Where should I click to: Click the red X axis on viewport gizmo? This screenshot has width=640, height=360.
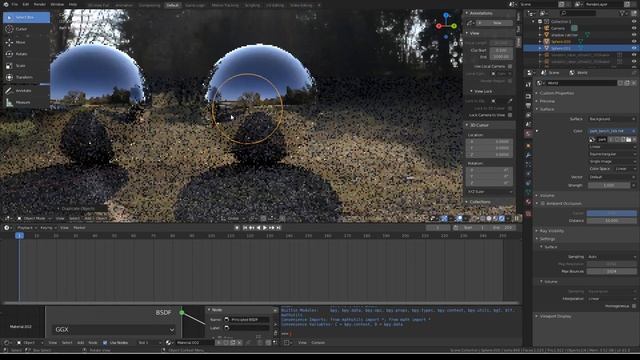[439, 26]
